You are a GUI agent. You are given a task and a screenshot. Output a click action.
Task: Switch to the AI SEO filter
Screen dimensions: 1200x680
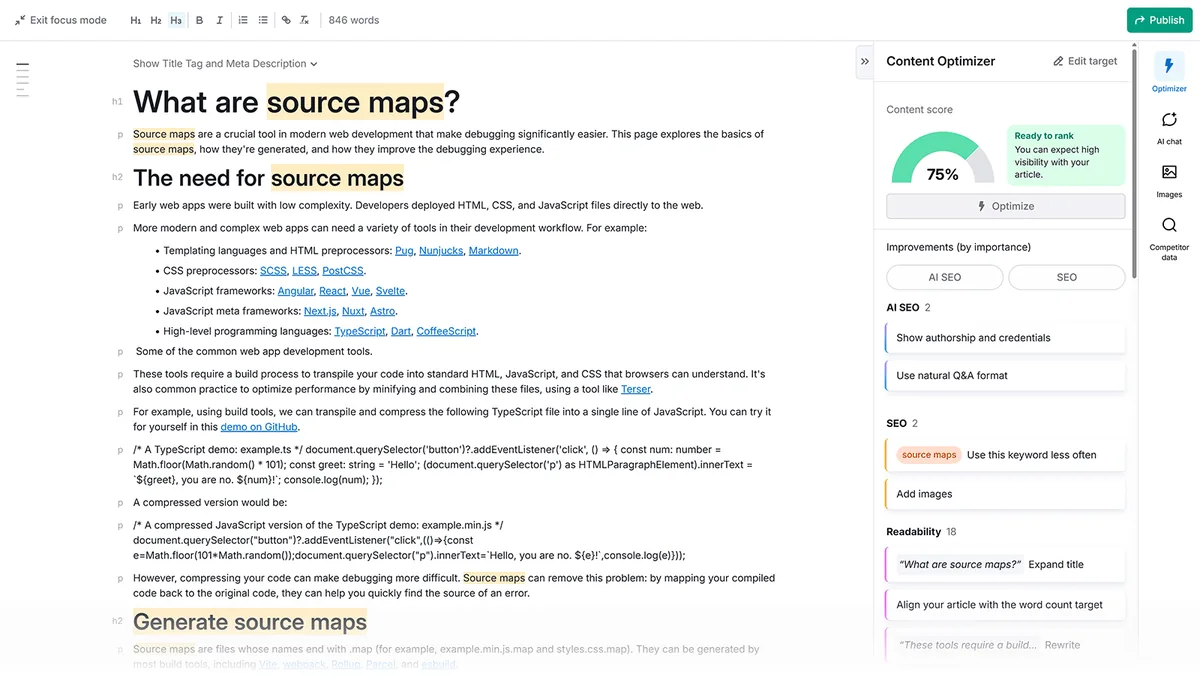pos(945,277)
